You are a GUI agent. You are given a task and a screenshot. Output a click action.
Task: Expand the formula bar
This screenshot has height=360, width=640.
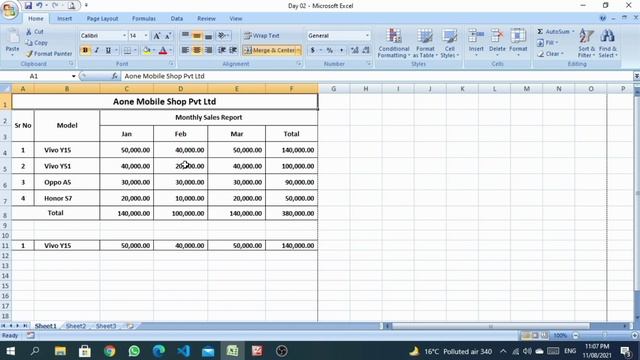636,76
